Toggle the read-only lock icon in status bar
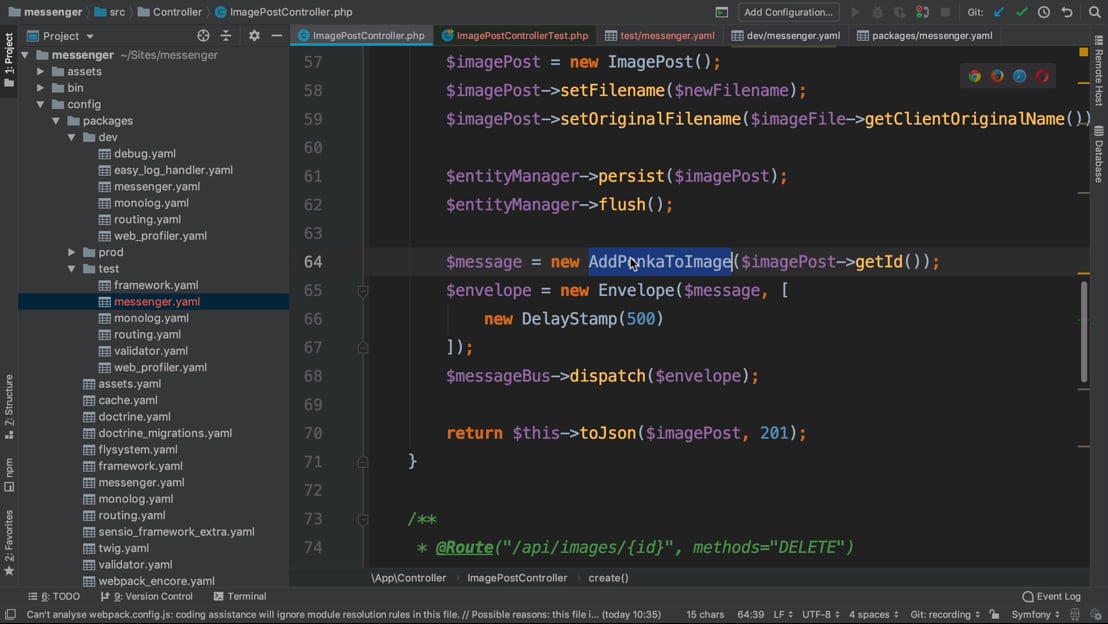This screenshot has width=1108, height=624. point(994,614)
